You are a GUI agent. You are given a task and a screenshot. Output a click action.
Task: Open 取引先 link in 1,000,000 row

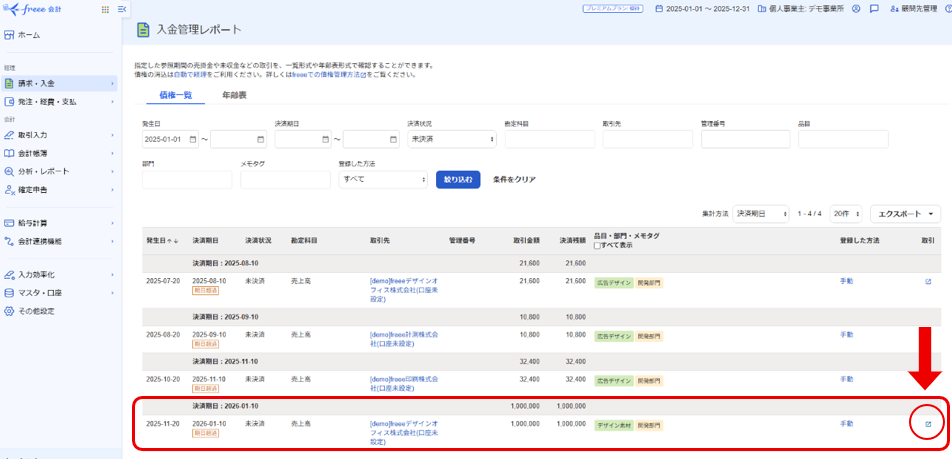pyautogui.click(x=404, y=432)
